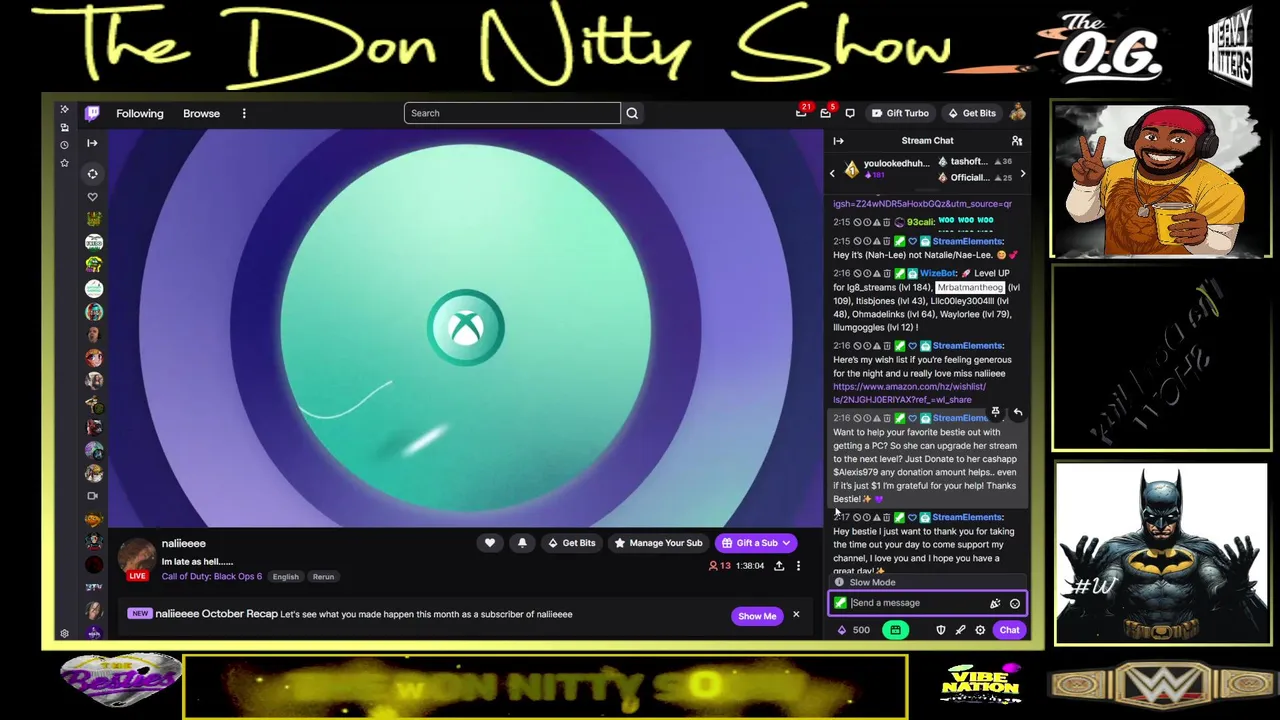The height and width of the screenshot is (720, 1280).
Task: Show next gift leaderboard entry
Action: click(1022, 174)
